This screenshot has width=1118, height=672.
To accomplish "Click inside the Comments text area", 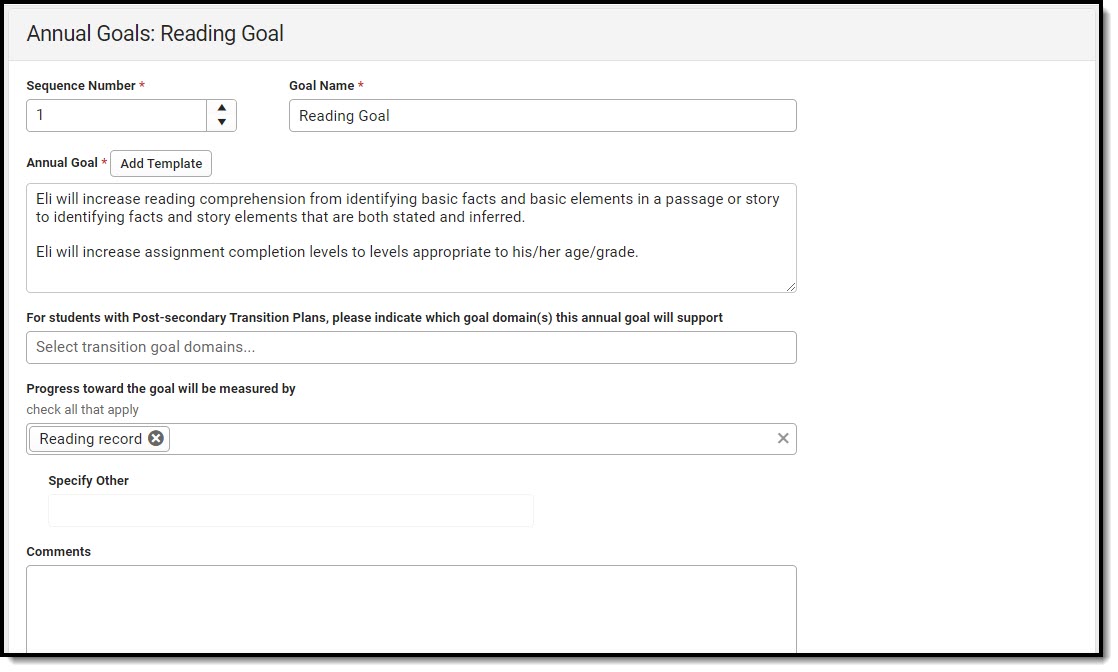I will pyautogui.click(x=411, y=610).
